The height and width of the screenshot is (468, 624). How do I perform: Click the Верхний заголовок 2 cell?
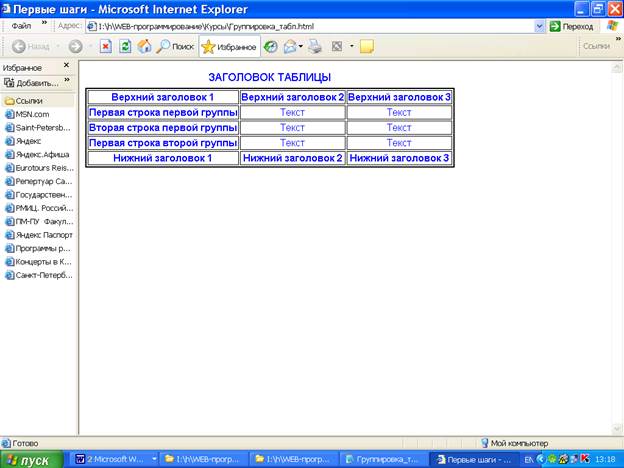pyautogui.click(x=292, y=97)
